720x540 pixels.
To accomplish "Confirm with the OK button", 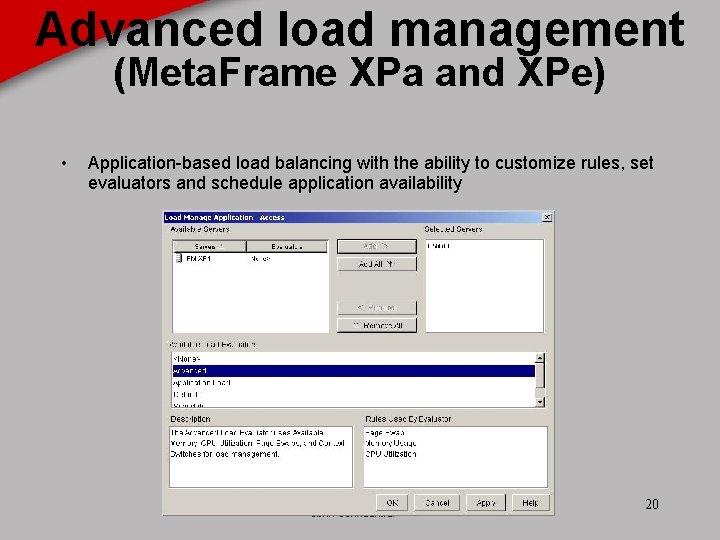I will tap(392, 503).
